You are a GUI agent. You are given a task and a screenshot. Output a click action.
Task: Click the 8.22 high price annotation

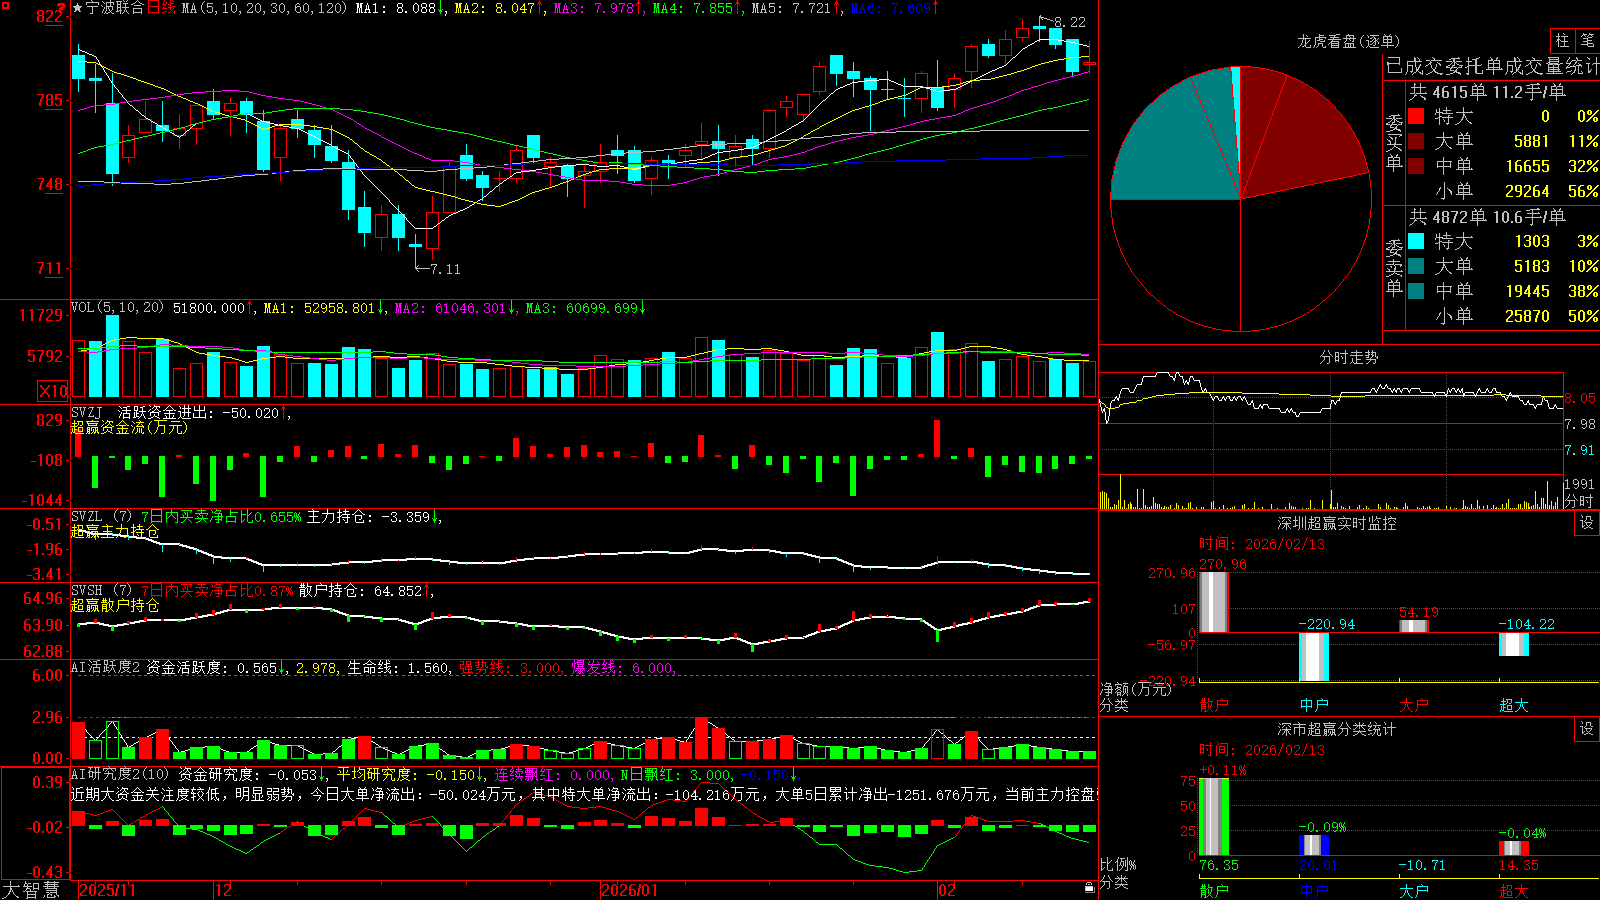1069,22
